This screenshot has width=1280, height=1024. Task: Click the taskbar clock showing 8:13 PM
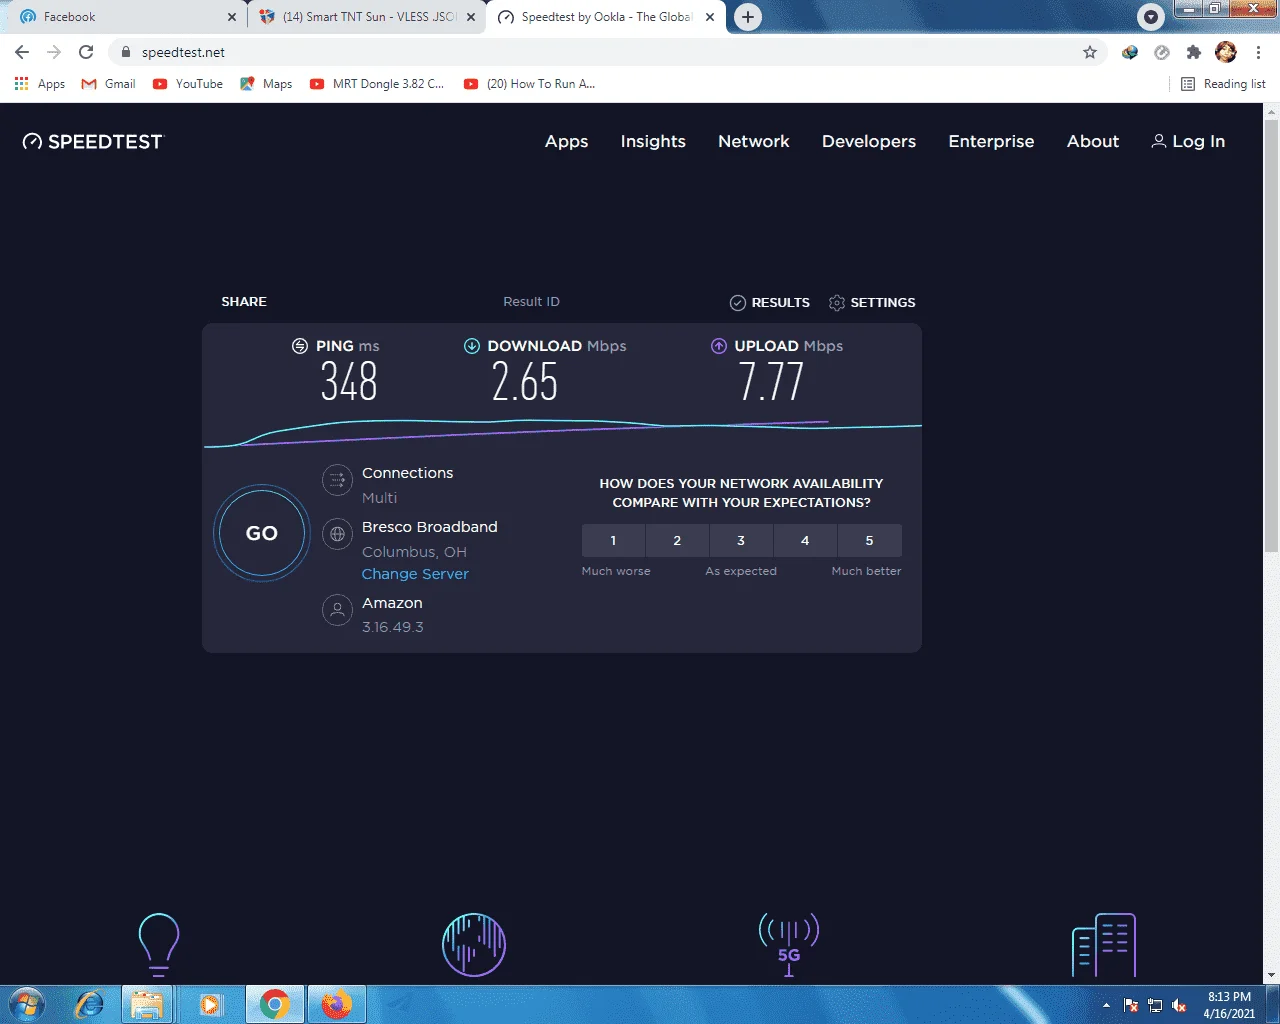(x=1229, y=1005)
